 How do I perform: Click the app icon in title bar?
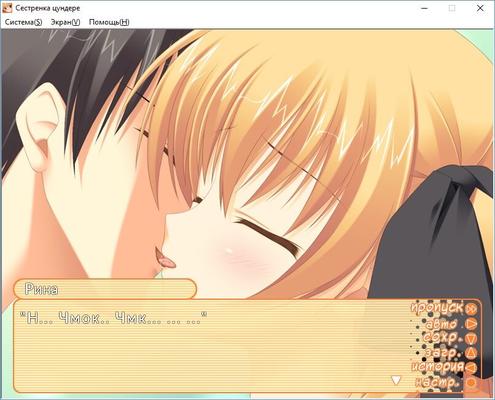tap(7, 8)
